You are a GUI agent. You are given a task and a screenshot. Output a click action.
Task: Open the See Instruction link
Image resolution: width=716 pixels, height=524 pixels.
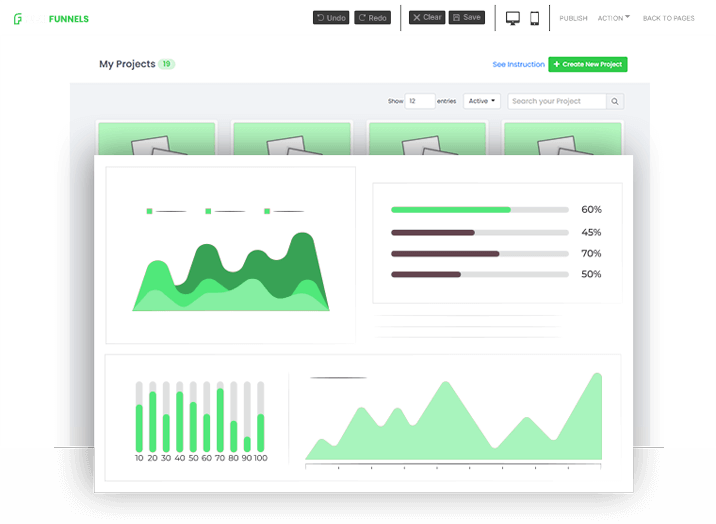518,65
